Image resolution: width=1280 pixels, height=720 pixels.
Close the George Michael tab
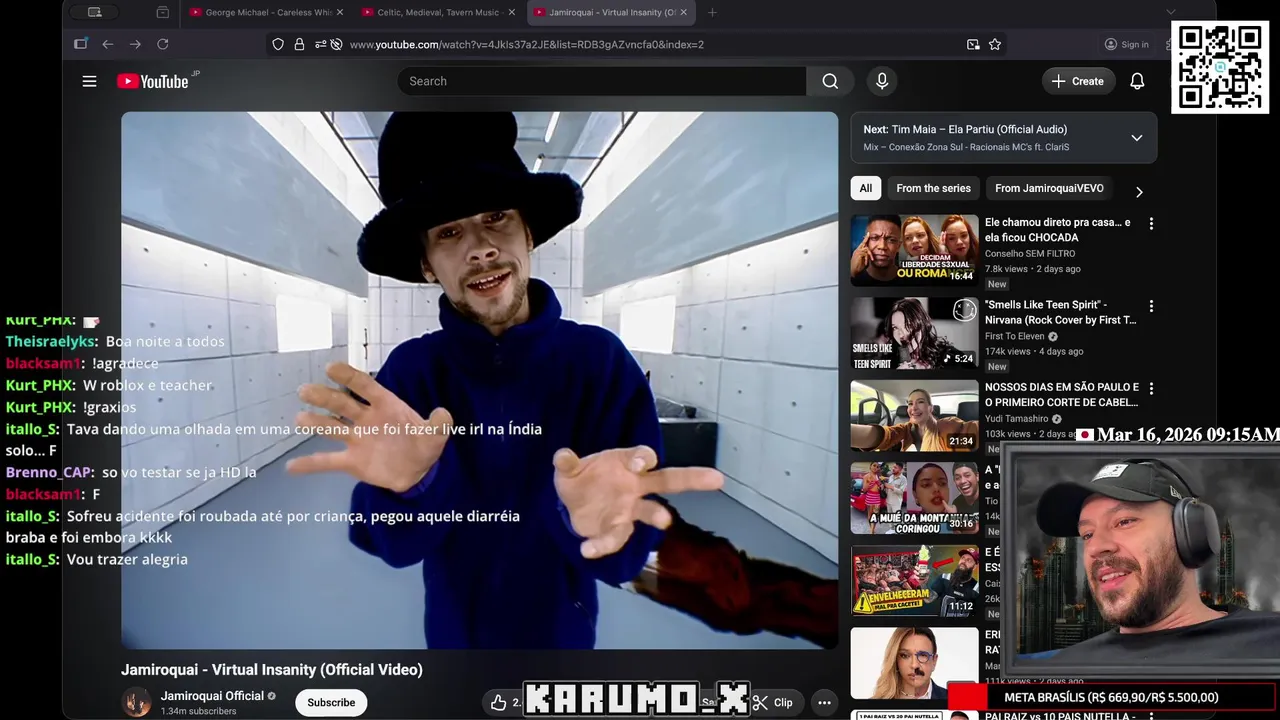point(340,12)
